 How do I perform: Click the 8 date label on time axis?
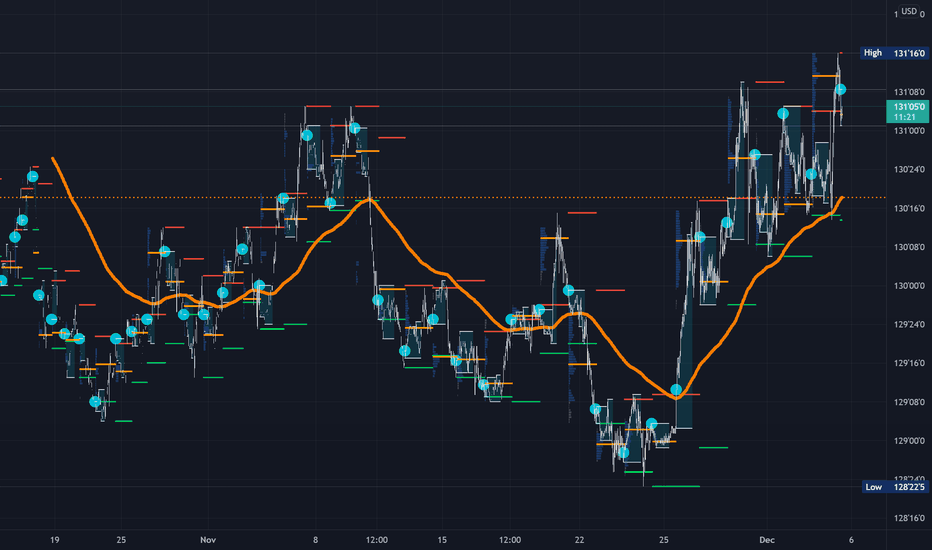[x=316, y=540]
